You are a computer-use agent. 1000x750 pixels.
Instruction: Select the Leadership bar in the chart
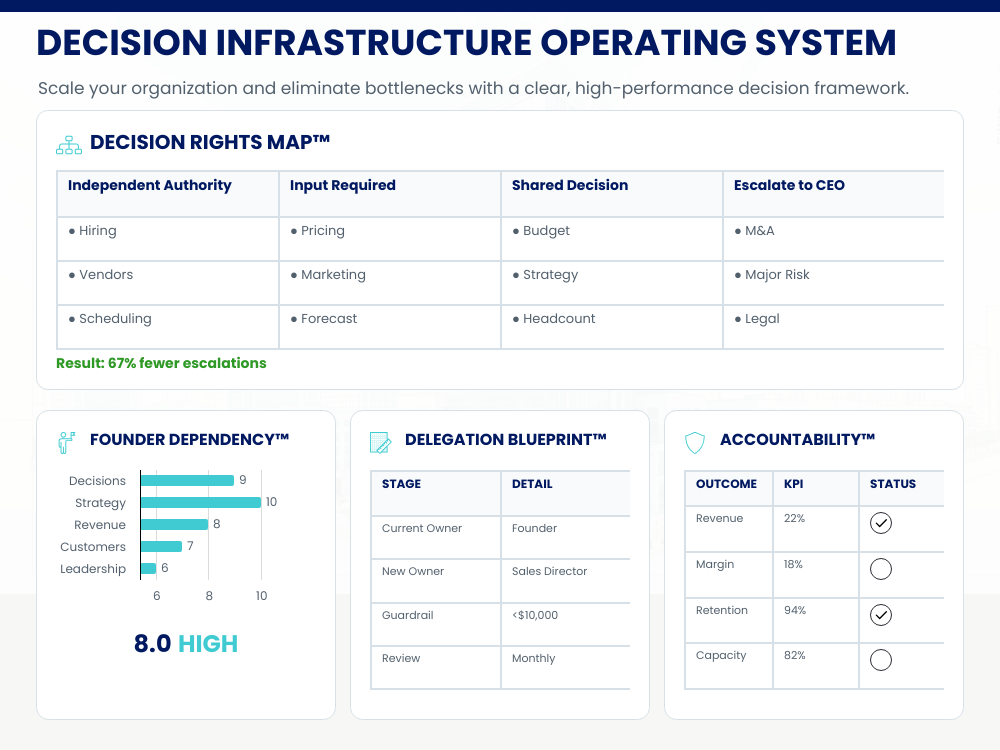[149, 568]
